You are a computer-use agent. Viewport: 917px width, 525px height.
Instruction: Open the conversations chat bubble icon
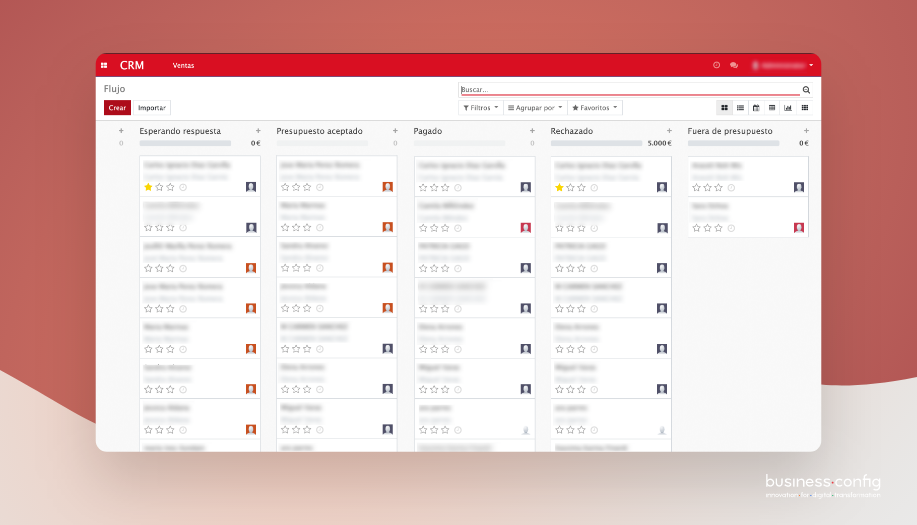[x=734, y=65]
